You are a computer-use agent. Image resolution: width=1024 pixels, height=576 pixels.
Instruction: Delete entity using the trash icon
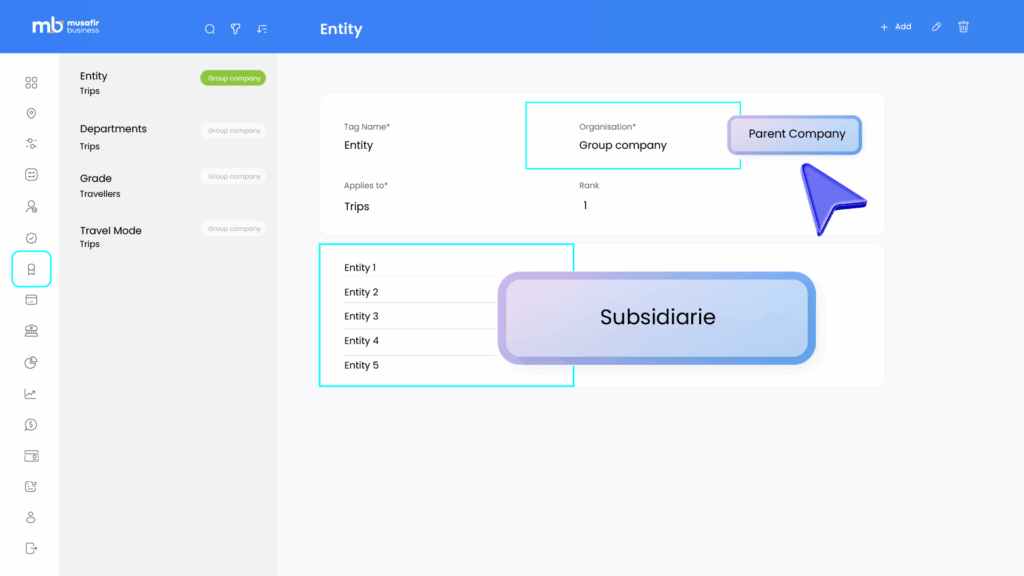click(x=964, y=27)
